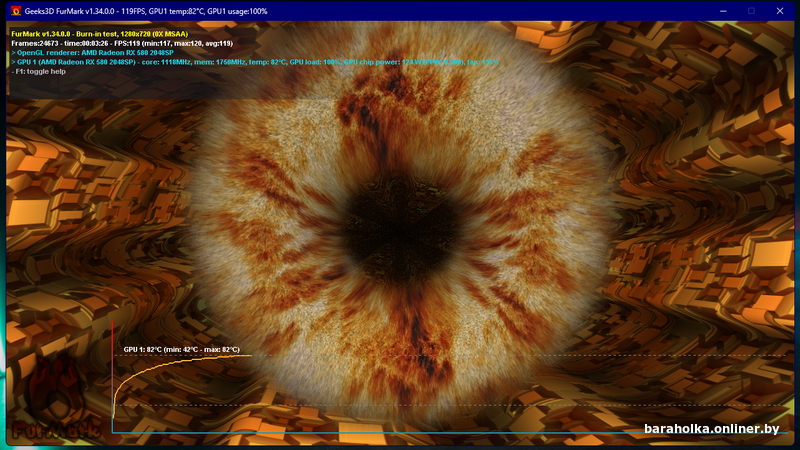Screen dimensions: 800x450
Task: Maximize the FurMark window
Action: point(751,11)
